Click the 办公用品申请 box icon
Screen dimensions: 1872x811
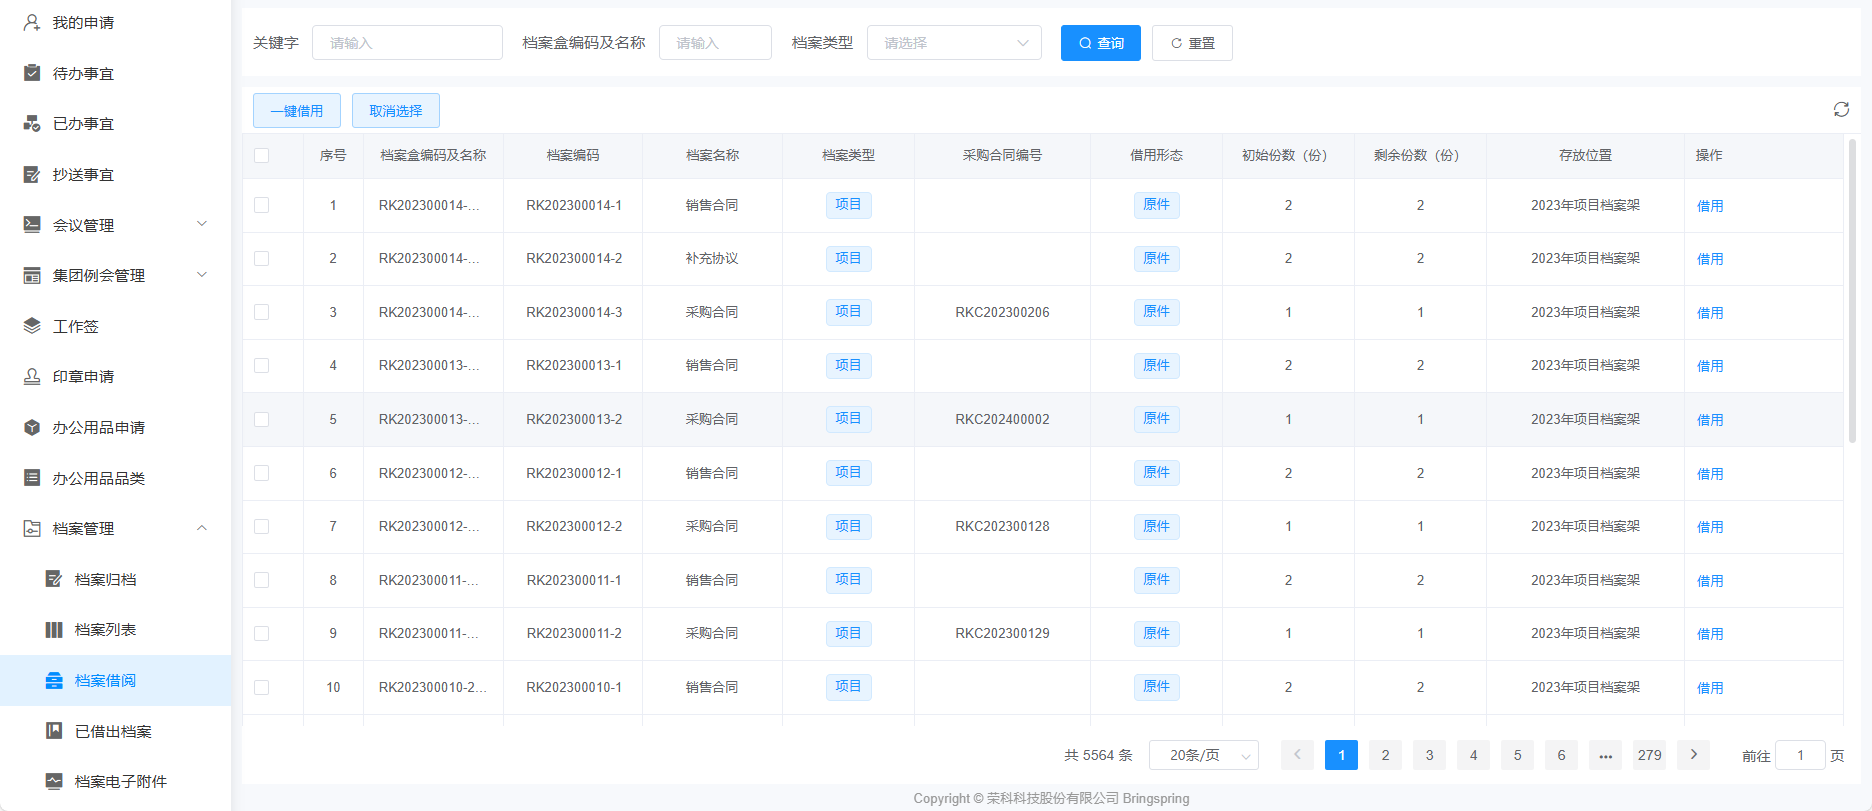32,427
